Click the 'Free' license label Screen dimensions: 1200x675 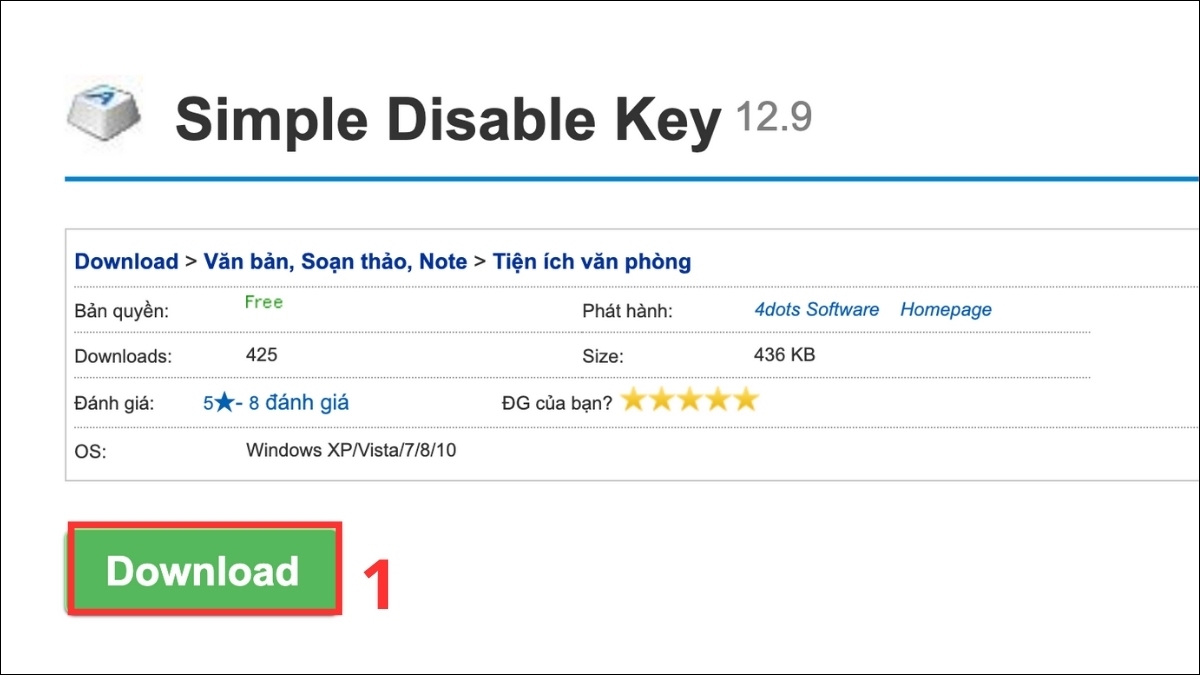click(263, 302)
